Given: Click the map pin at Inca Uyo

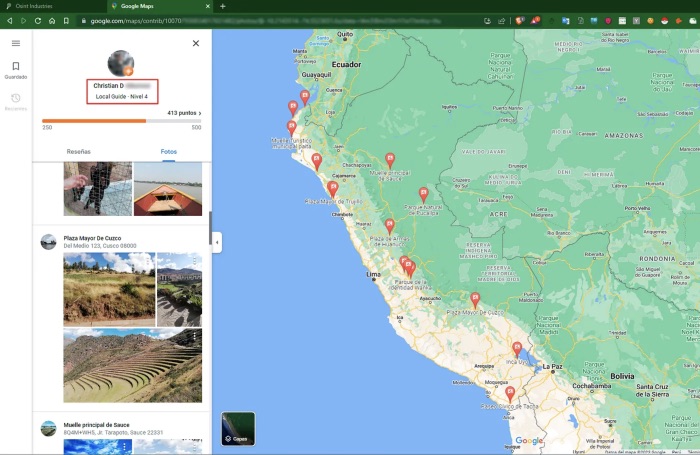Looking at the screenshot, I should tap(517, 349).
